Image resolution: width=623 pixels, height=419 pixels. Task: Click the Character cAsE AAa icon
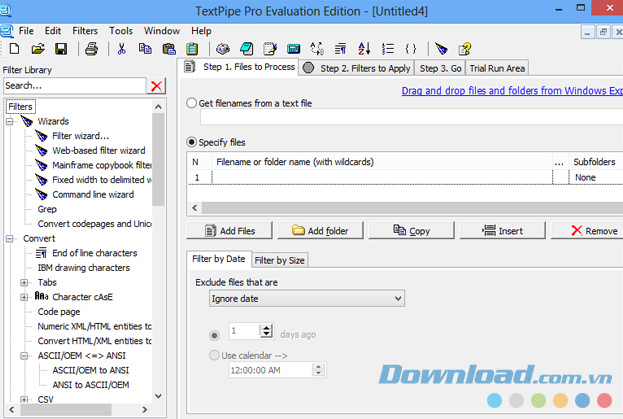tap(41, 296)
